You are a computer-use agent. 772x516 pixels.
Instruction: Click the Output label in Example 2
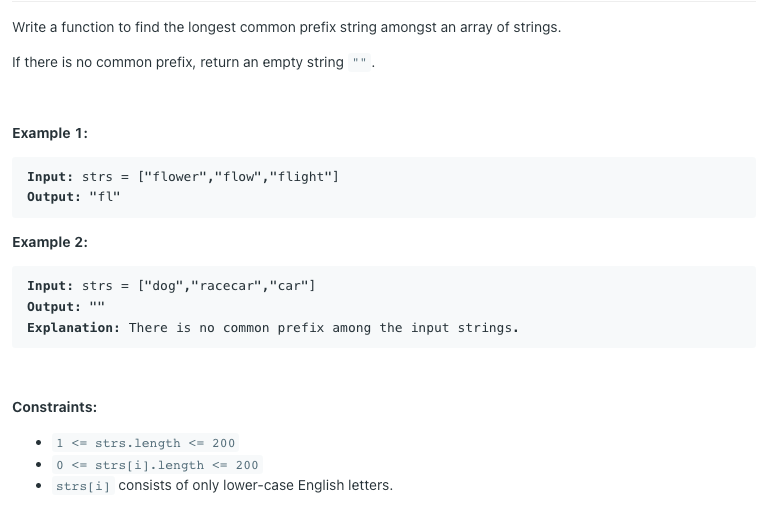[x=54, y=307]
